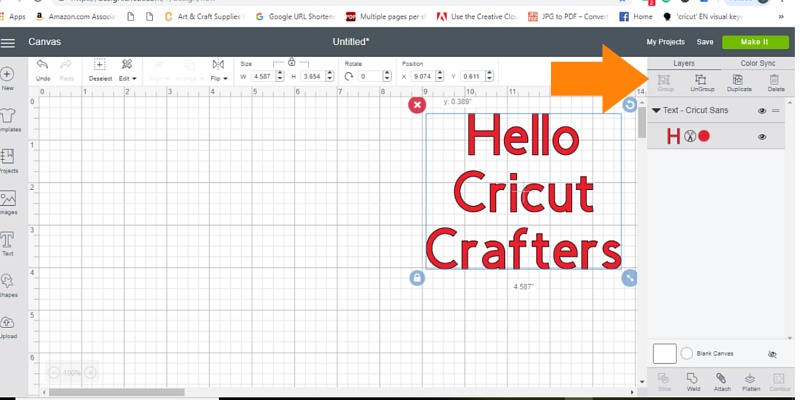This screenshot has width=800, height=400.
Task: Hide the Text - Cricut Sans layer
Action: 762,111
